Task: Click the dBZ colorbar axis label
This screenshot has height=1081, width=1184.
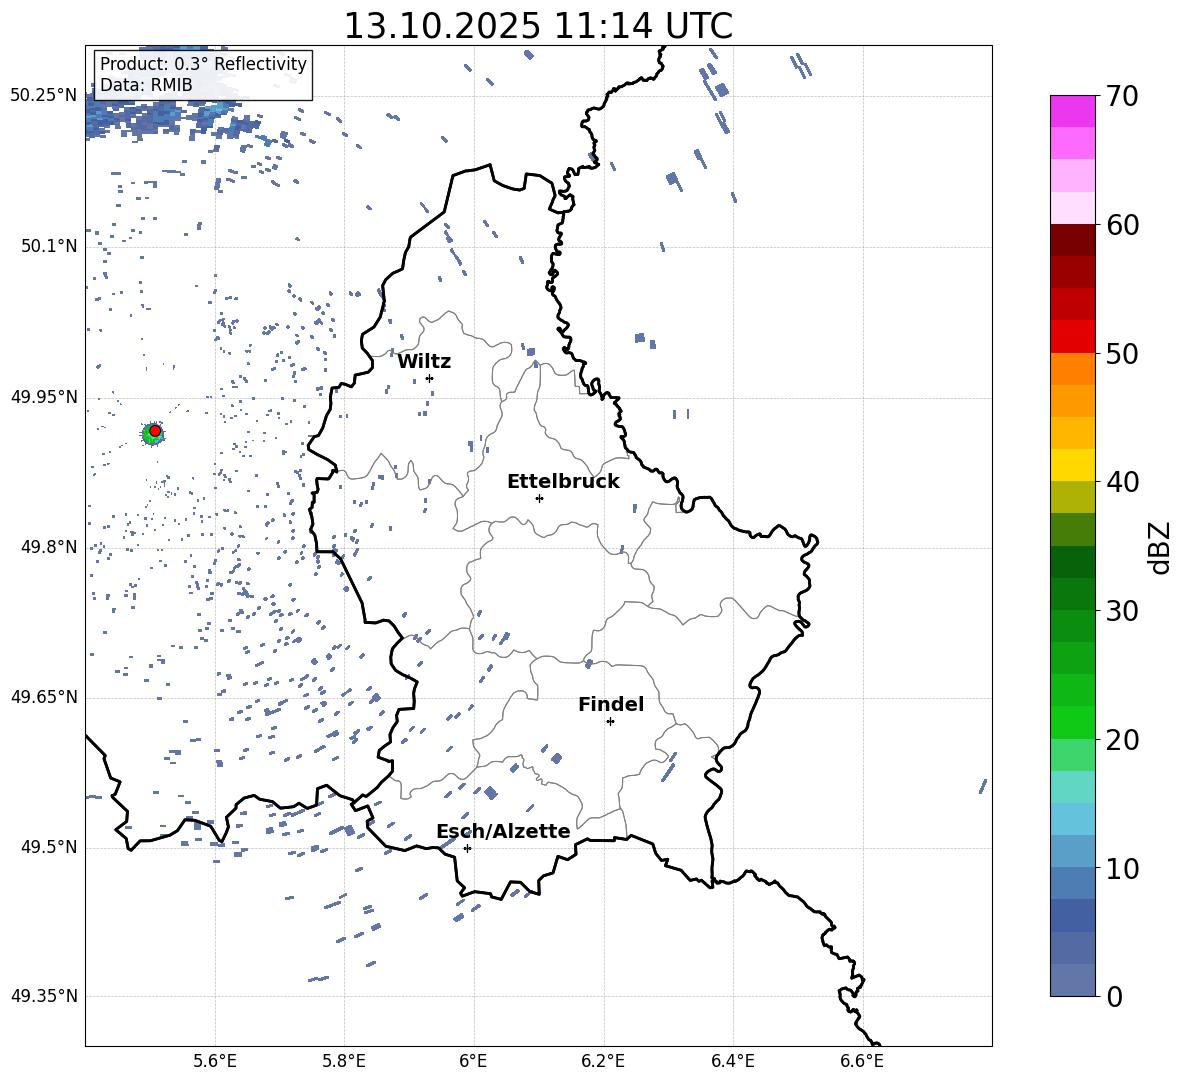Action: [1161, 547]
